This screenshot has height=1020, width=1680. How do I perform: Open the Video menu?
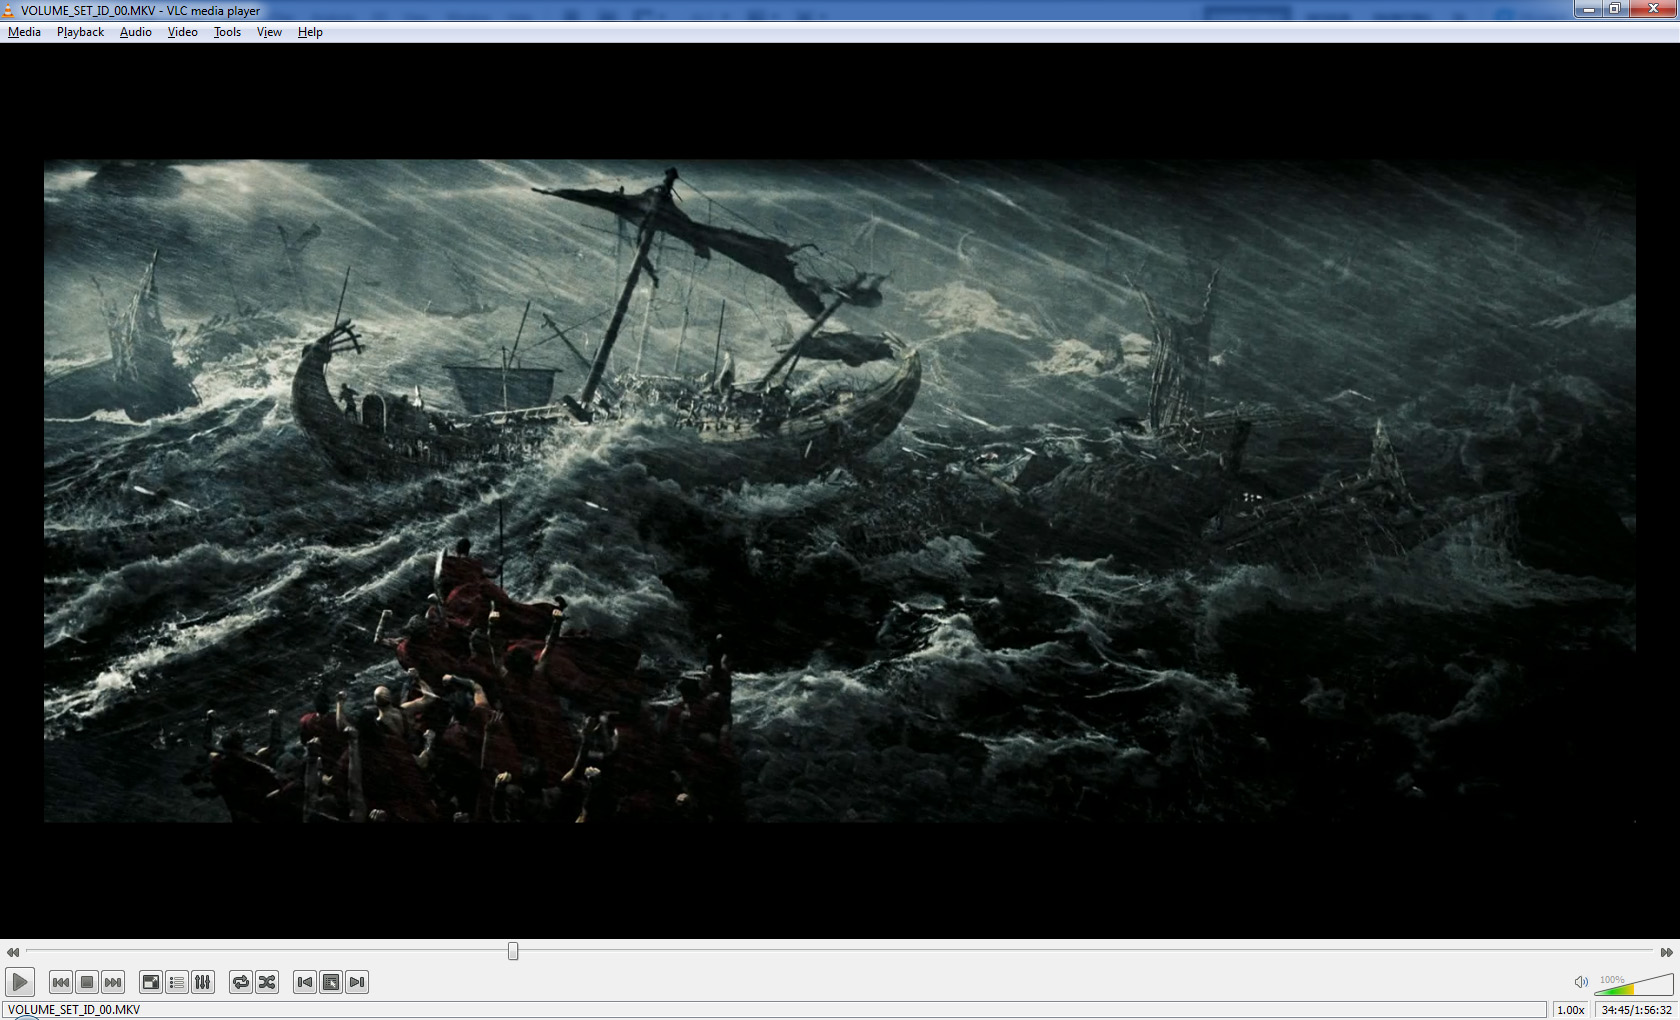[x=183, y=32]
